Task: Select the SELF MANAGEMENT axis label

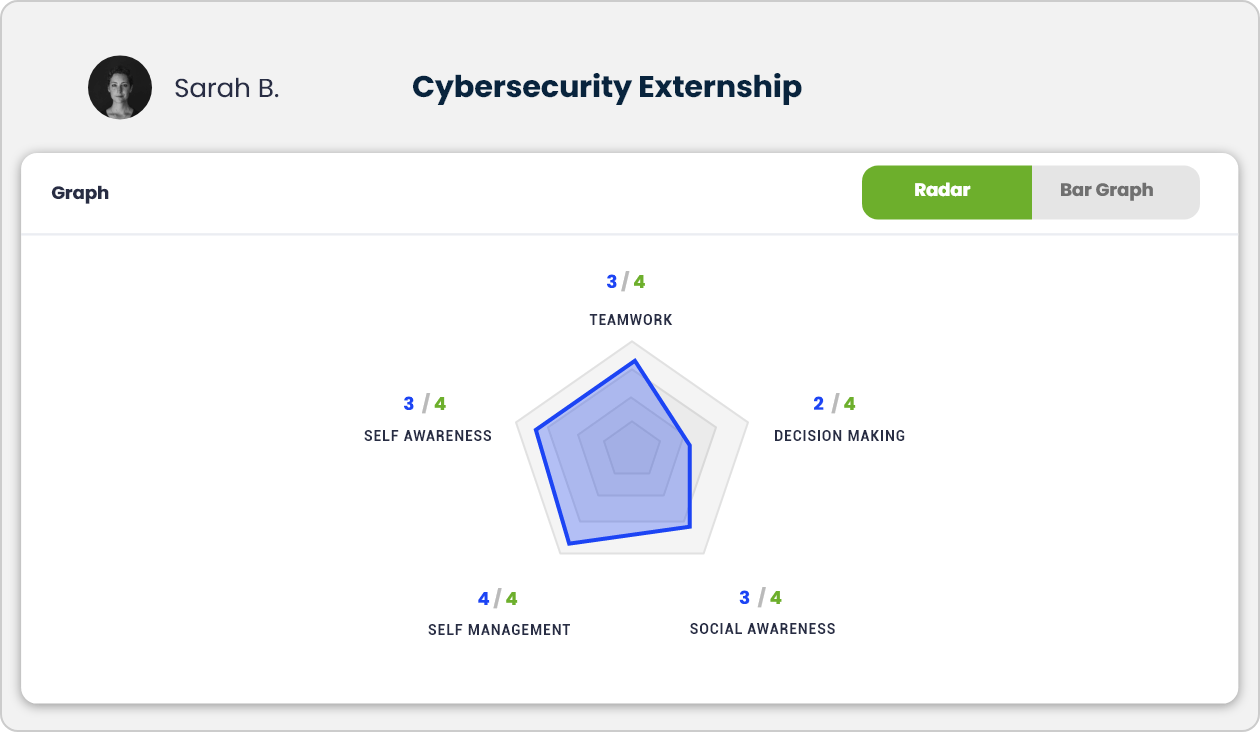Action: coord(499,630)
